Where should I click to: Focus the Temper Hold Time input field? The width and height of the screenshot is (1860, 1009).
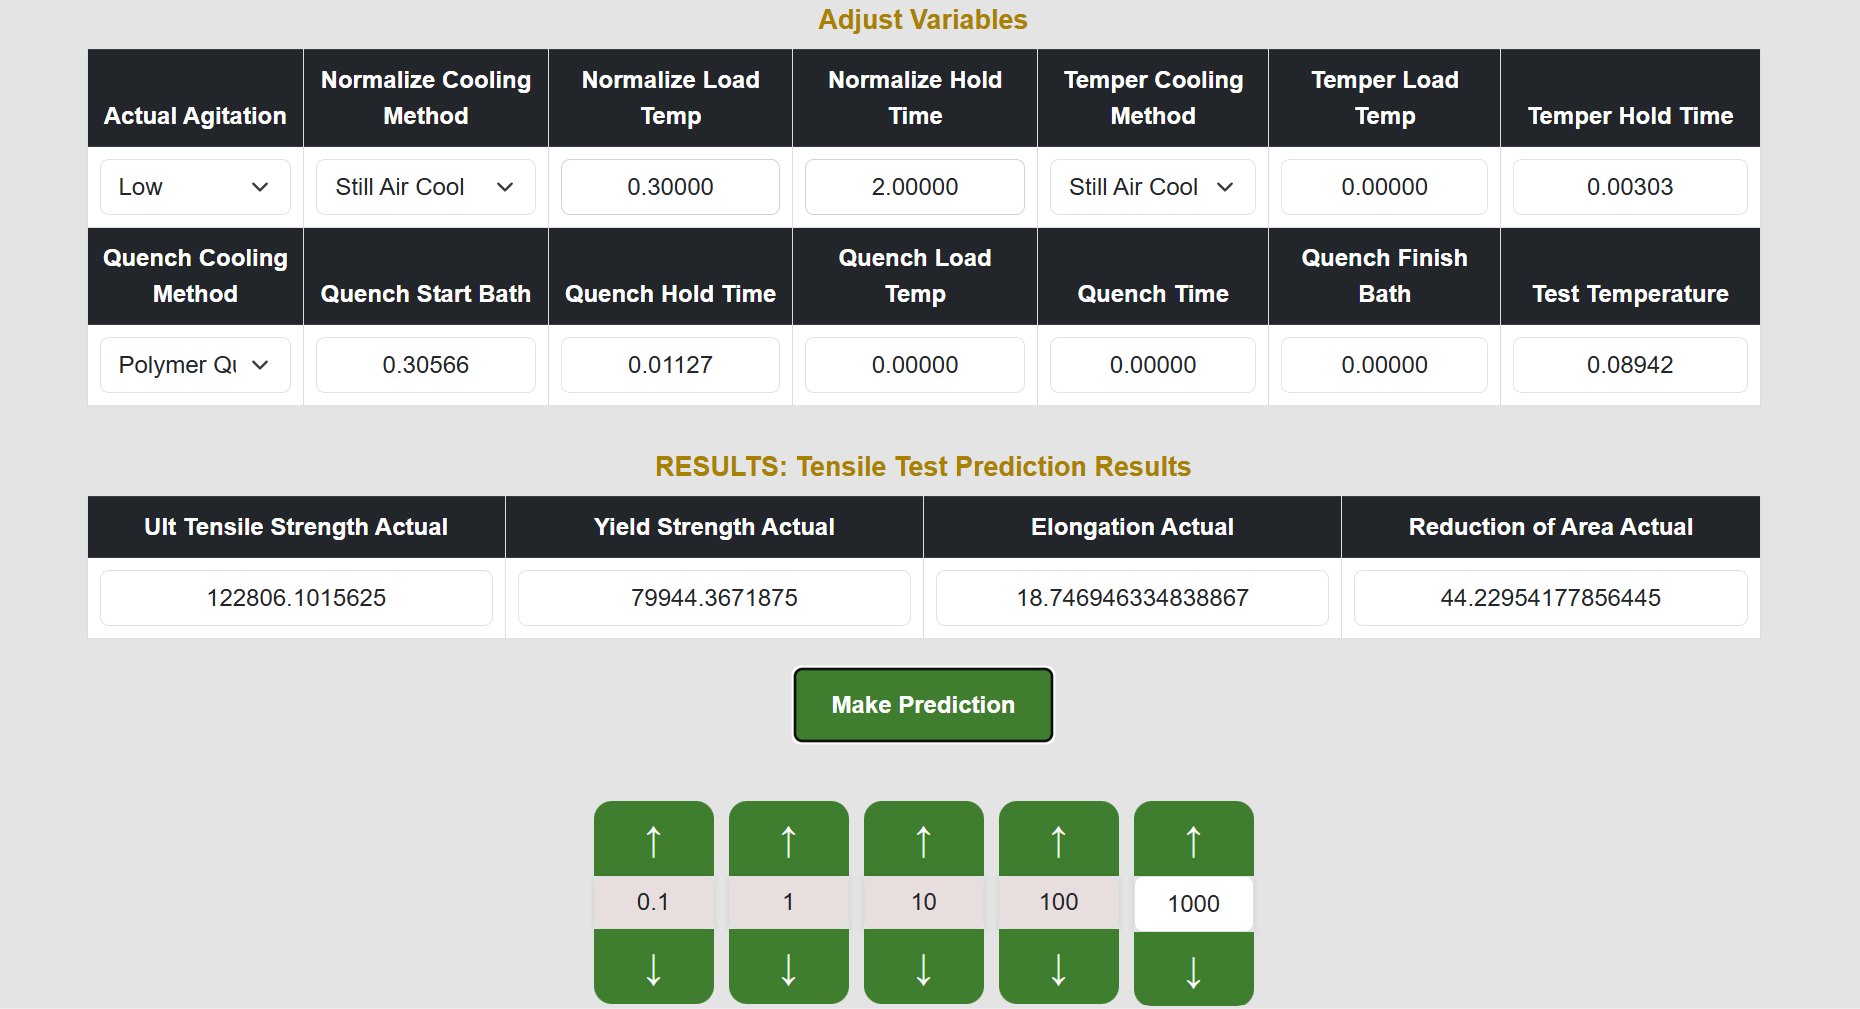click(x=1629, y=187)
